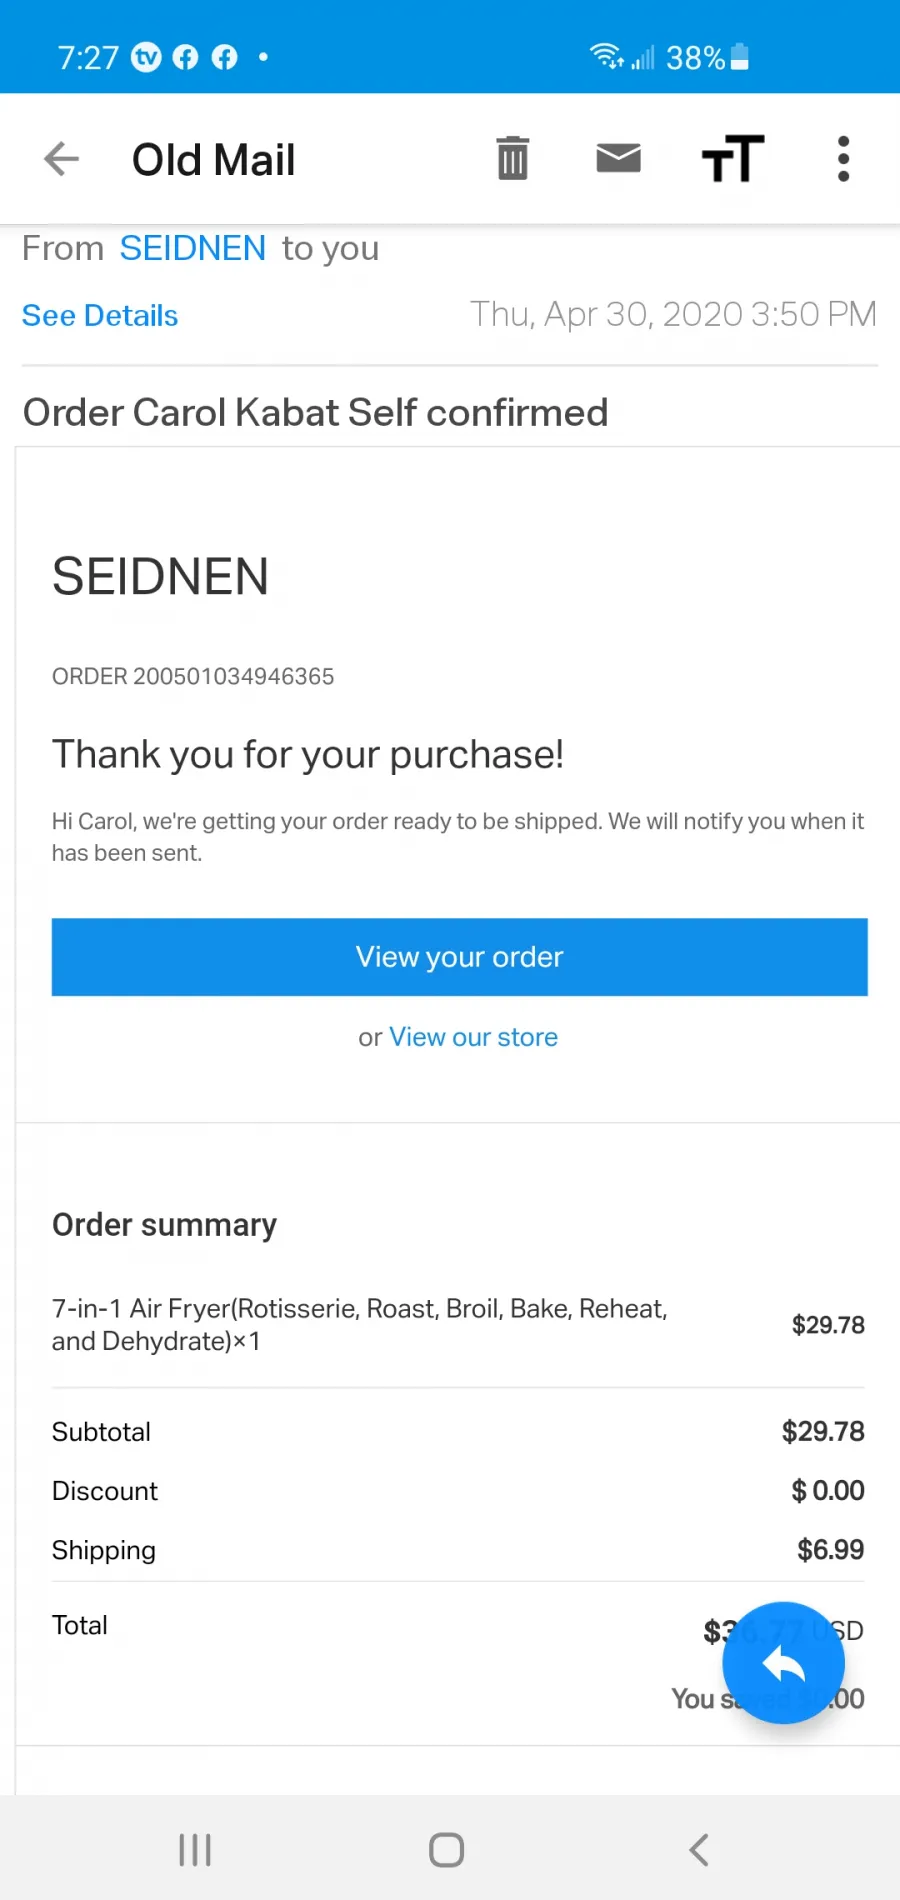Tap the email date and time
The width and height of the screenshot is (900, 1900).
click(x=673, y=314)
